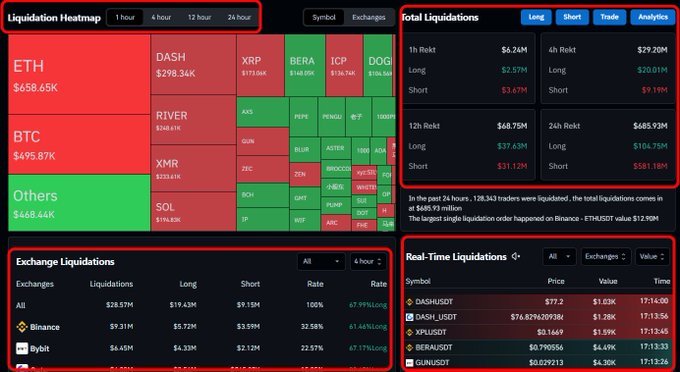Click the ICP heatmap tile
This screenshot has width=680, height=372.
coord(344,65)
